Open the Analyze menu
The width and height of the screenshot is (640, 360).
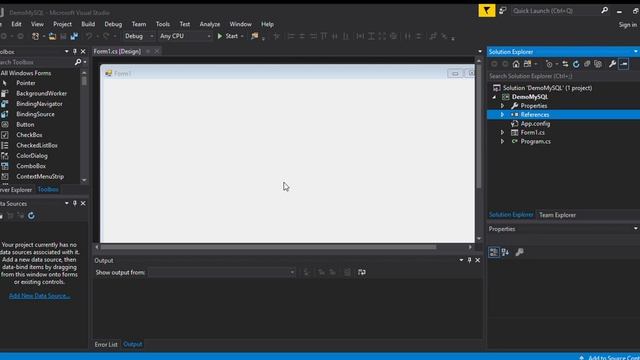210,24
